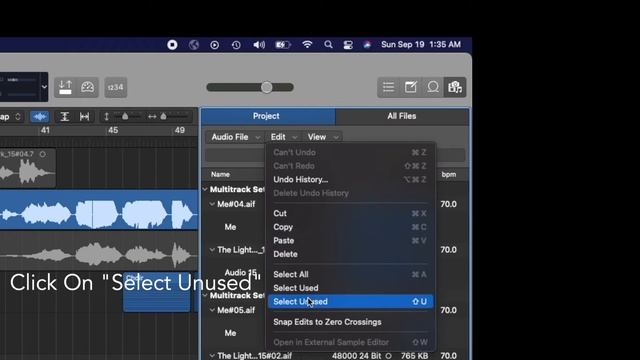Image resolution: width=640 pixels, height=360 pixels.
Task: Choose Copy from the Edit menu
Action: click(350, 227)
